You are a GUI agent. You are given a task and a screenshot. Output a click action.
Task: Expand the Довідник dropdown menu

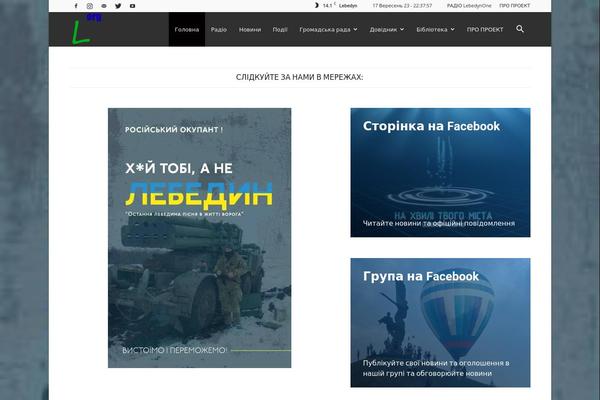coord(386,29)
